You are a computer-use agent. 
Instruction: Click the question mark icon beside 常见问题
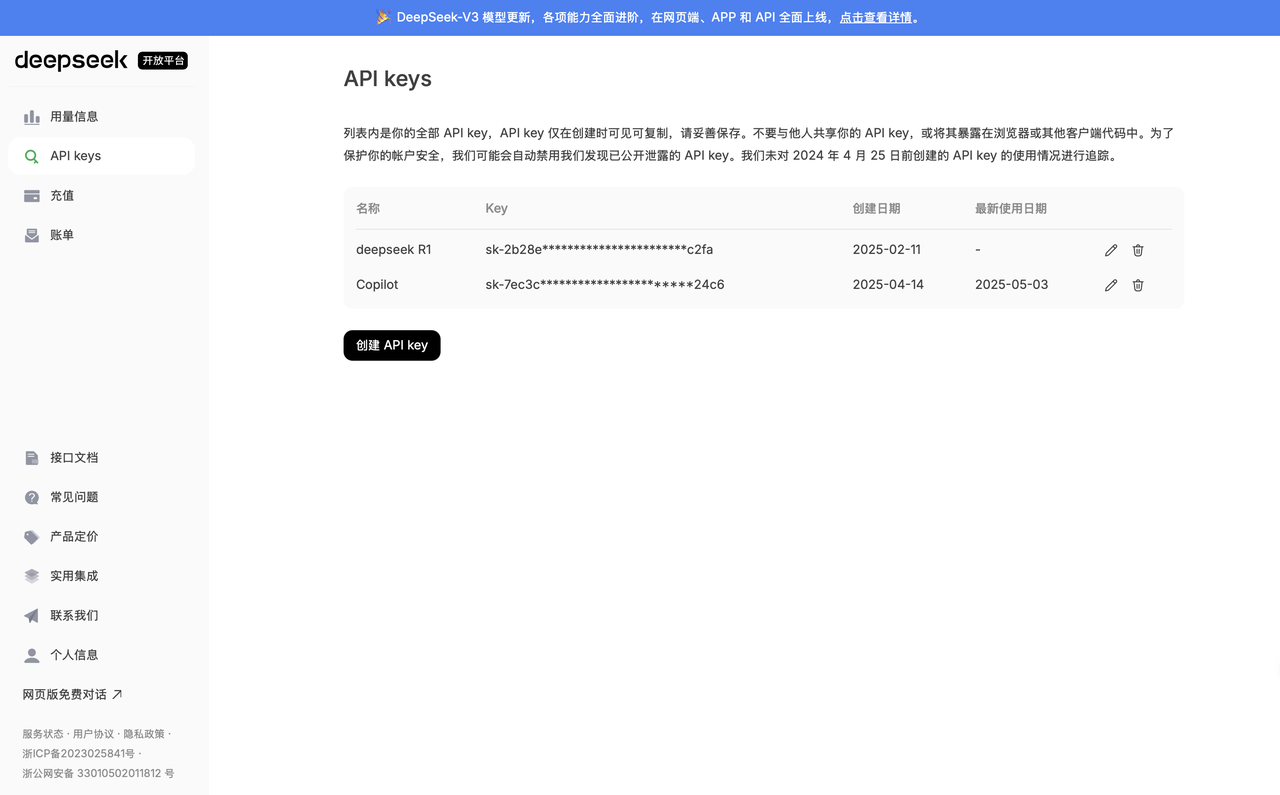pyautogui.click(x=32, y=497)
